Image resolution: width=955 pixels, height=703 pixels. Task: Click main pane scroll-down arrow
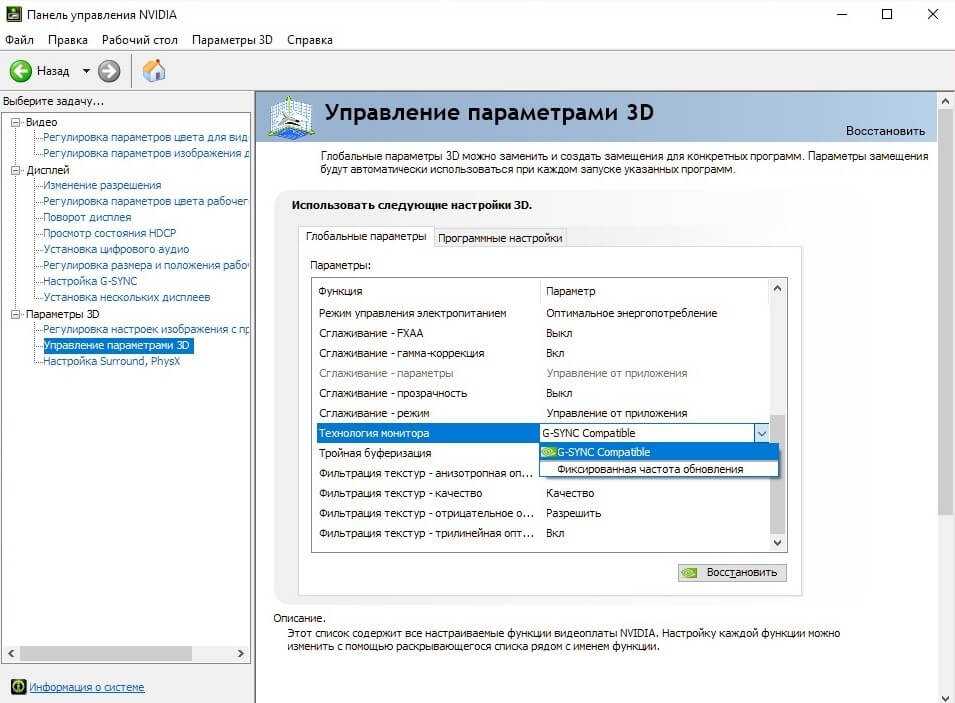tap(945, 698)
